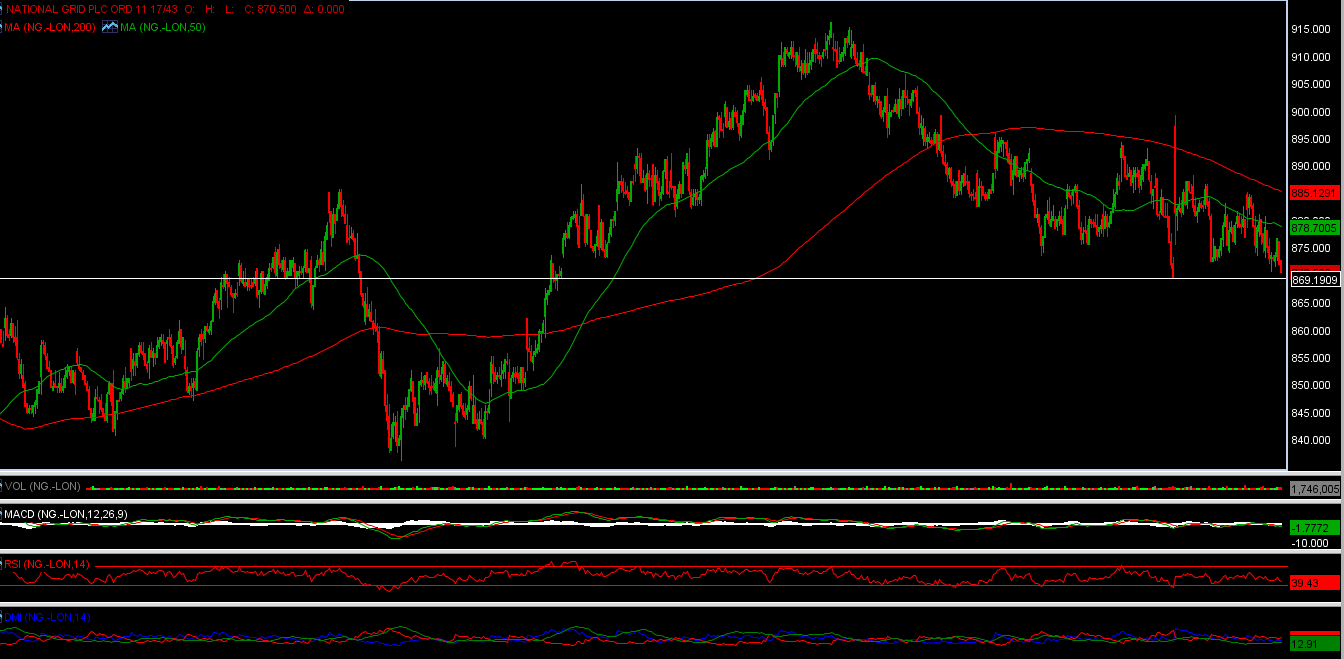Select the green MA (NG.-LON,50) indicator label

(x=163, y=27)
